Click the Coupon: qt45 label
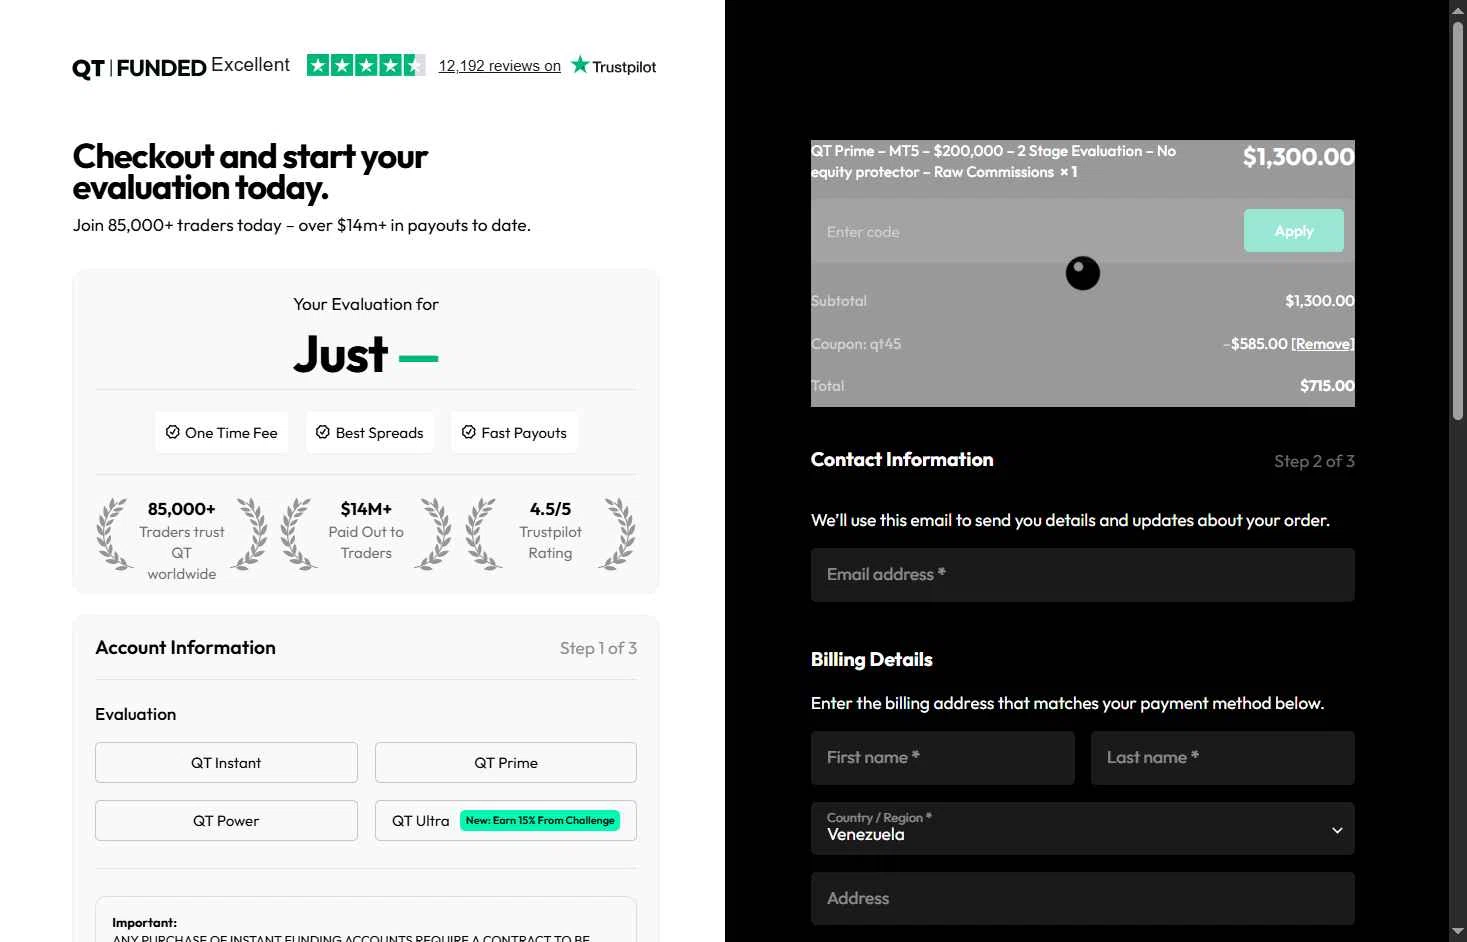Image resolution: width=1467 pixels, height=942 pixels. click(856, 344)
